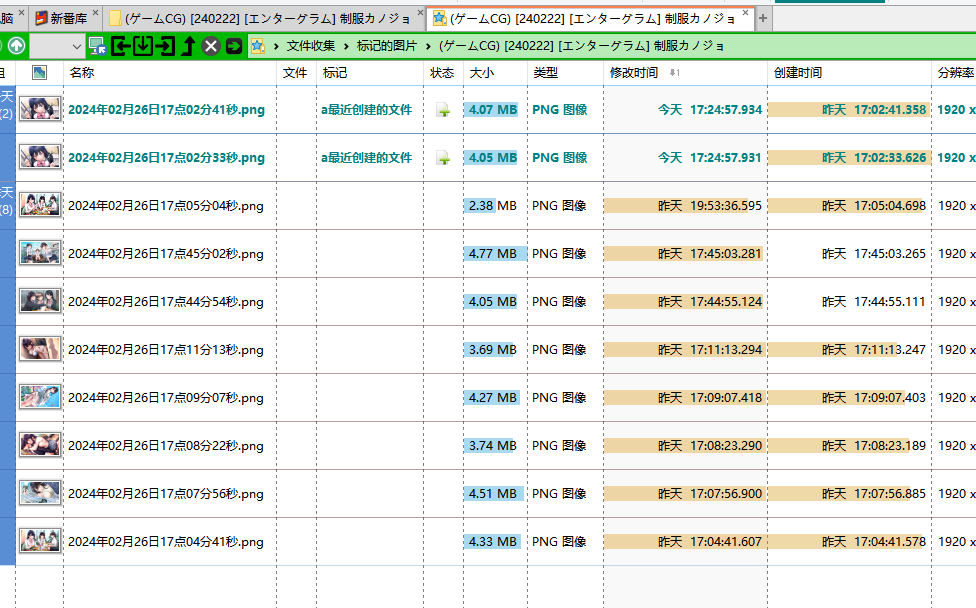Expand the 文件收集 breadcrumb arrow

click(277, 46)
